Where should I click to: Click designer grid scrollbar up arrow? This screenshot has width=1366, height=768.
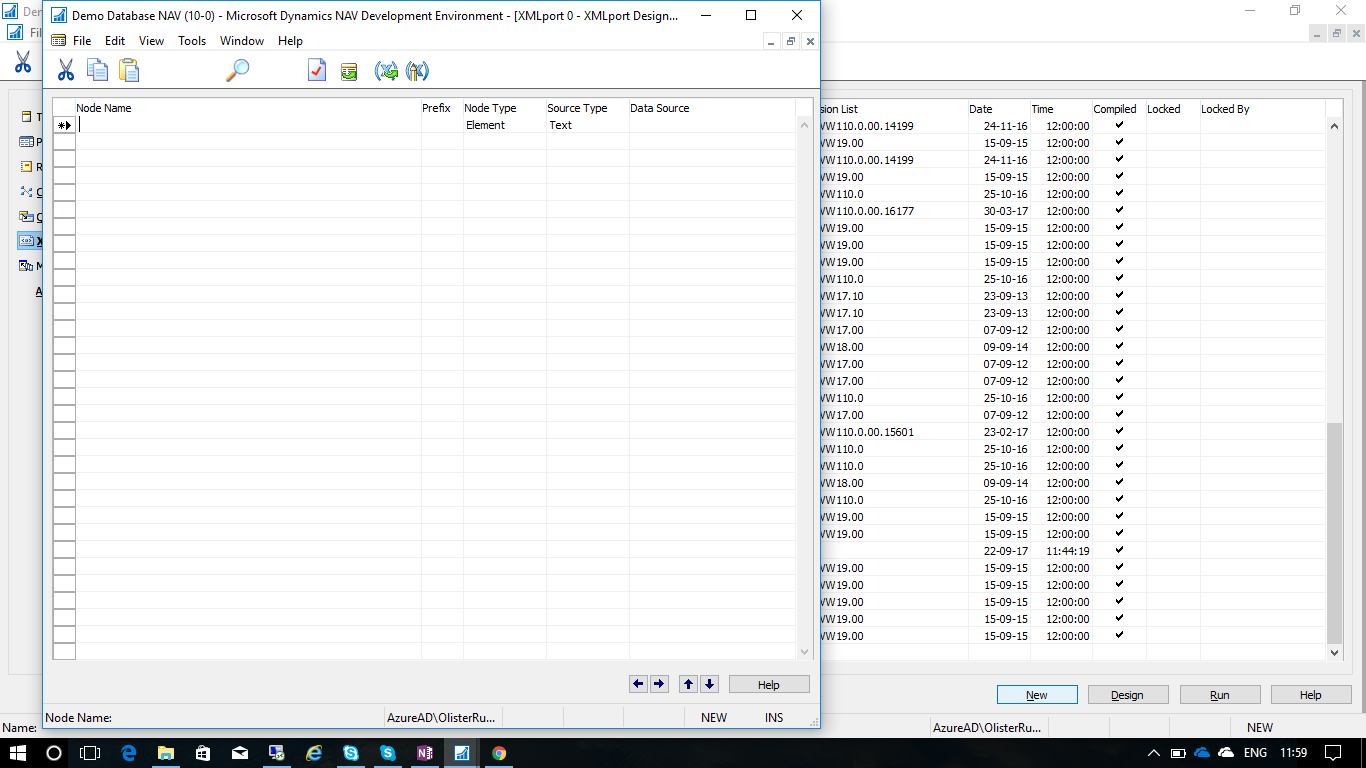click(805, 125)
